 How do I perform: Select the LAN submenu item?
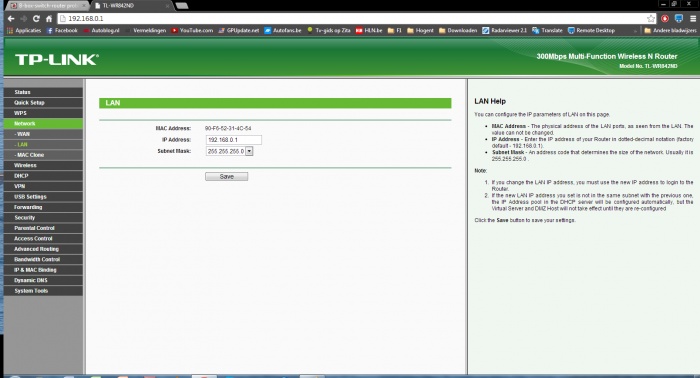(43, 145)
